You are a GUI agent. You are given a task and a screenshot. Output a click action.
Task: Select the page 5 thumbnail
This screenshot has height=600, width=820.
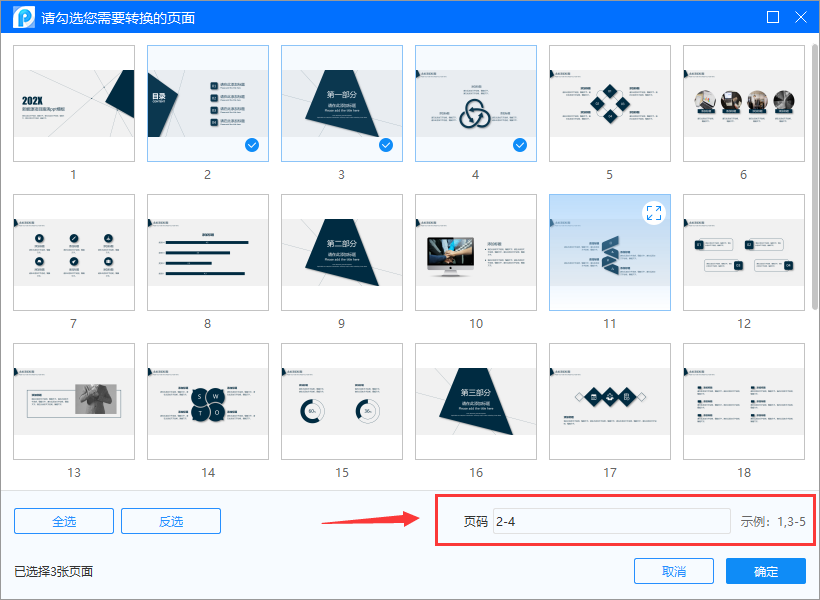click(610, 103)
